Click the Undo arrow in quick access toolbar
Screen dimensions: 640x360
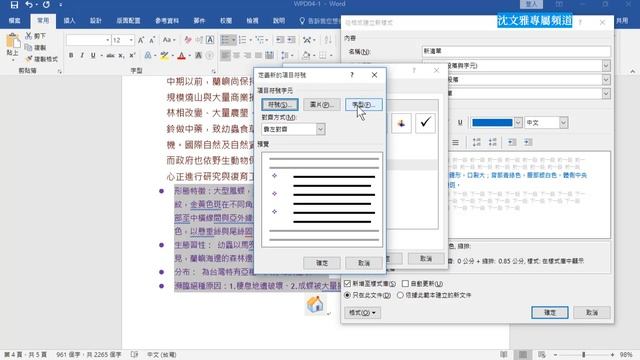pyautogui.click(x=29, y=4)
